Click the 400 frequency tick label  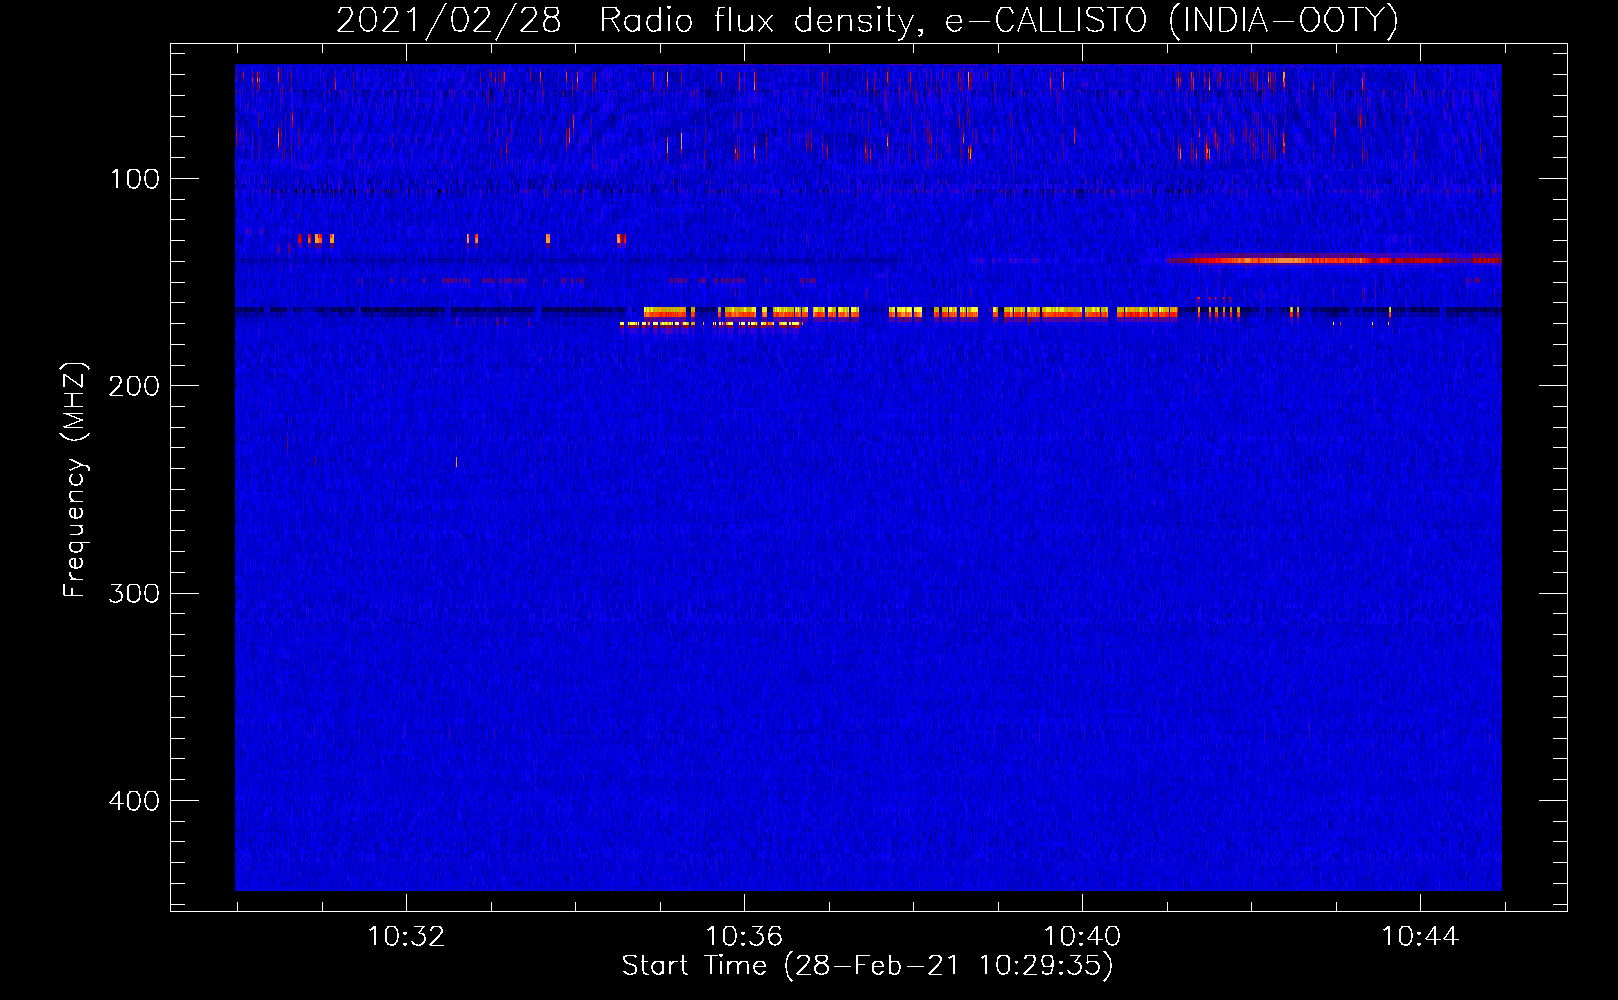pos(134,801)
